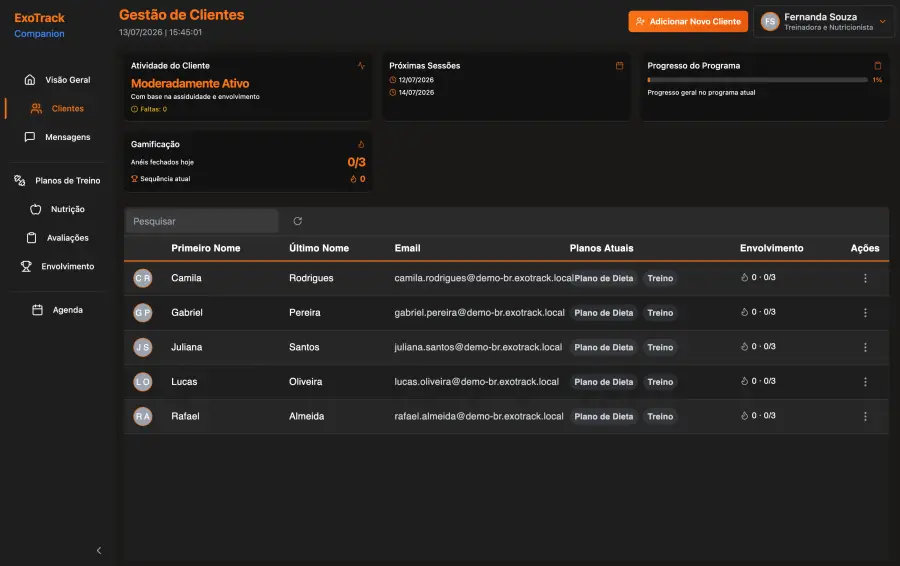Click the FS user avatar

coord(770,21)
